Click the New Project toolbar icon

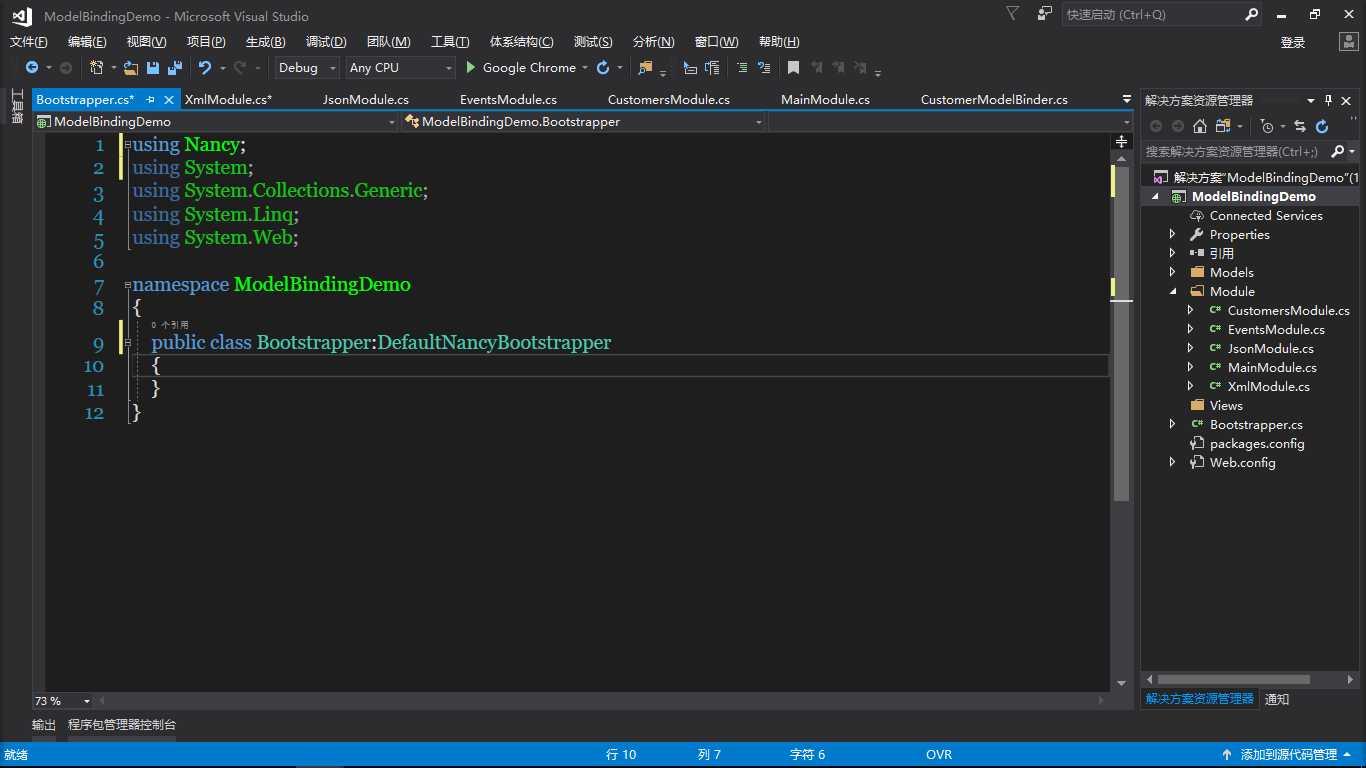97,68
